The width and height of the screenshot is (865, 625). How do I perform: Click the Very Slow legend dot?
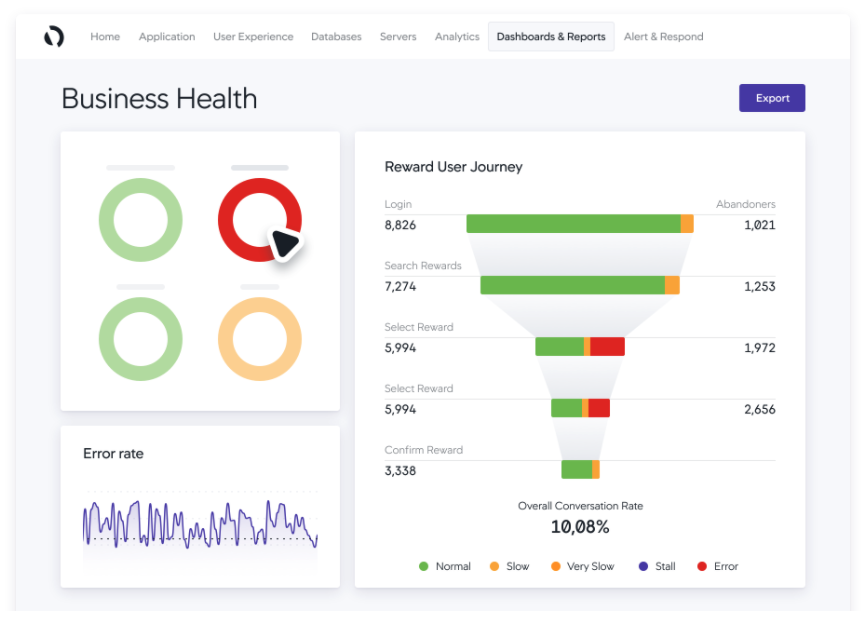point(556,566)
